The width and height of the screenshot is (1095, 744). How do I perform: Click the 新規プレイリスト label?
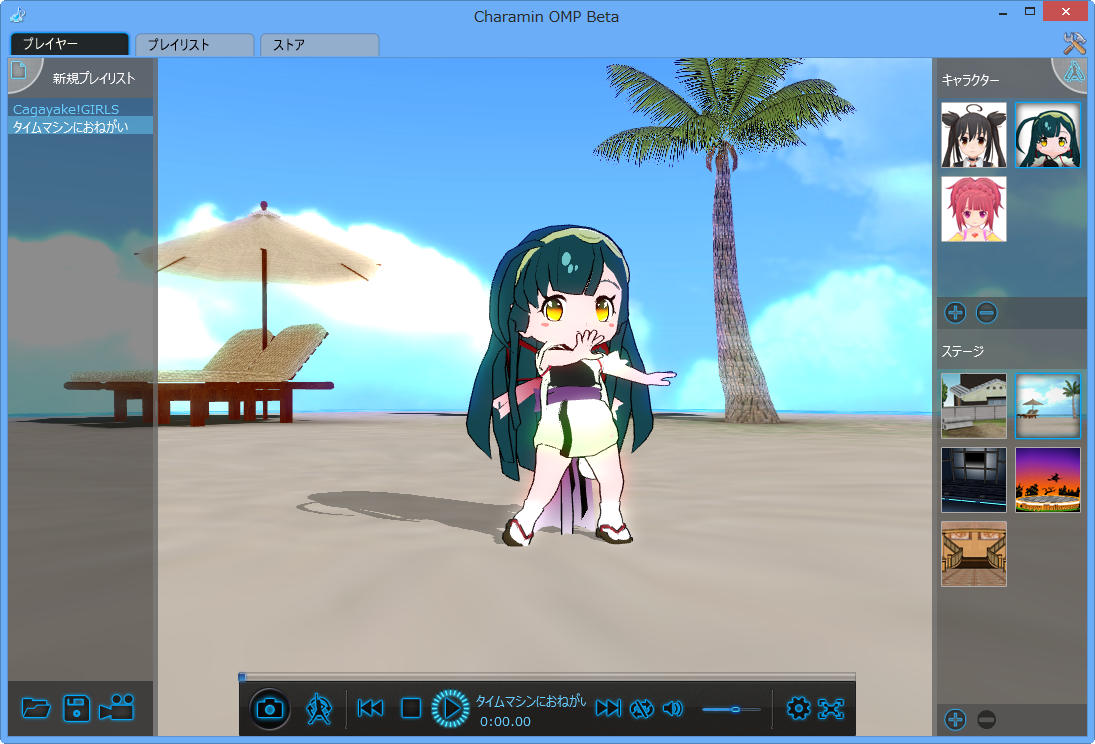[x=94, y=78]
